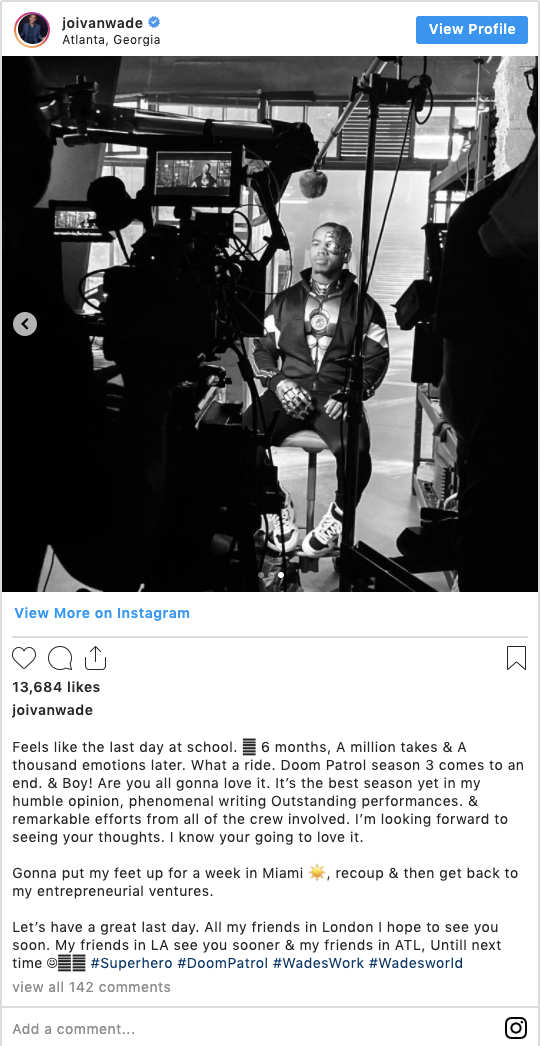Image resolution: width=540 pixels, height=1046 pixels.
Task: Open the comment speech bubble icon
Action: (x=60, y=658)
